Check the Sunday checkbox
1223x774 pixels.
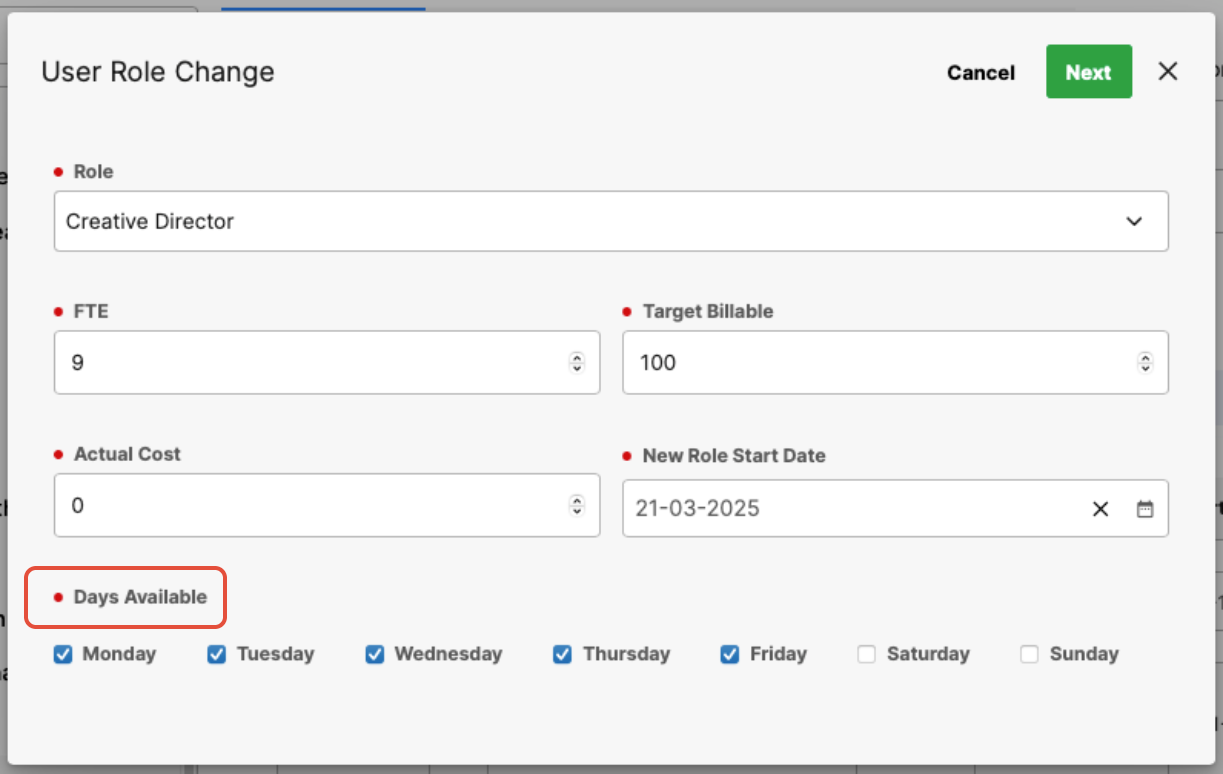point(1030,654)
